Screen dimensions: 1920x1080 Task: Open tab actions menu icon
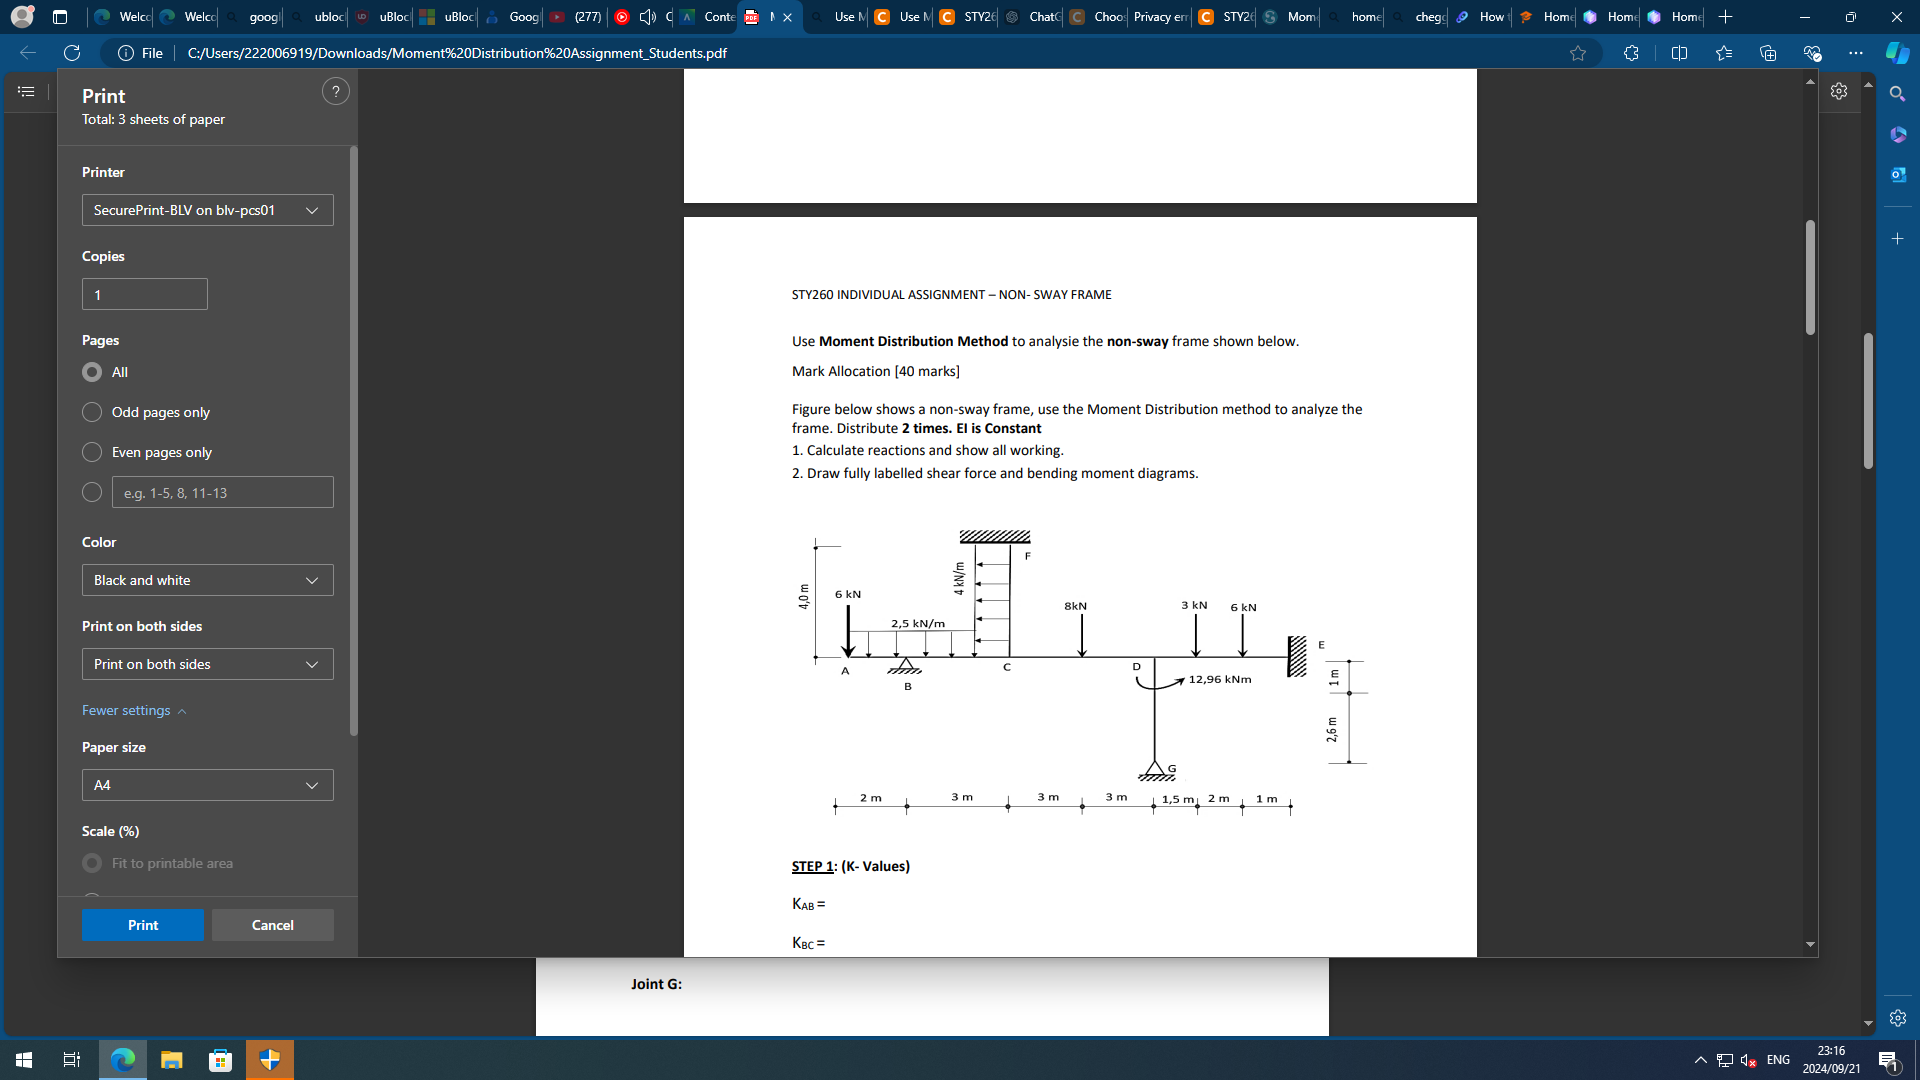pyautogui.click(x=60, y=17)
